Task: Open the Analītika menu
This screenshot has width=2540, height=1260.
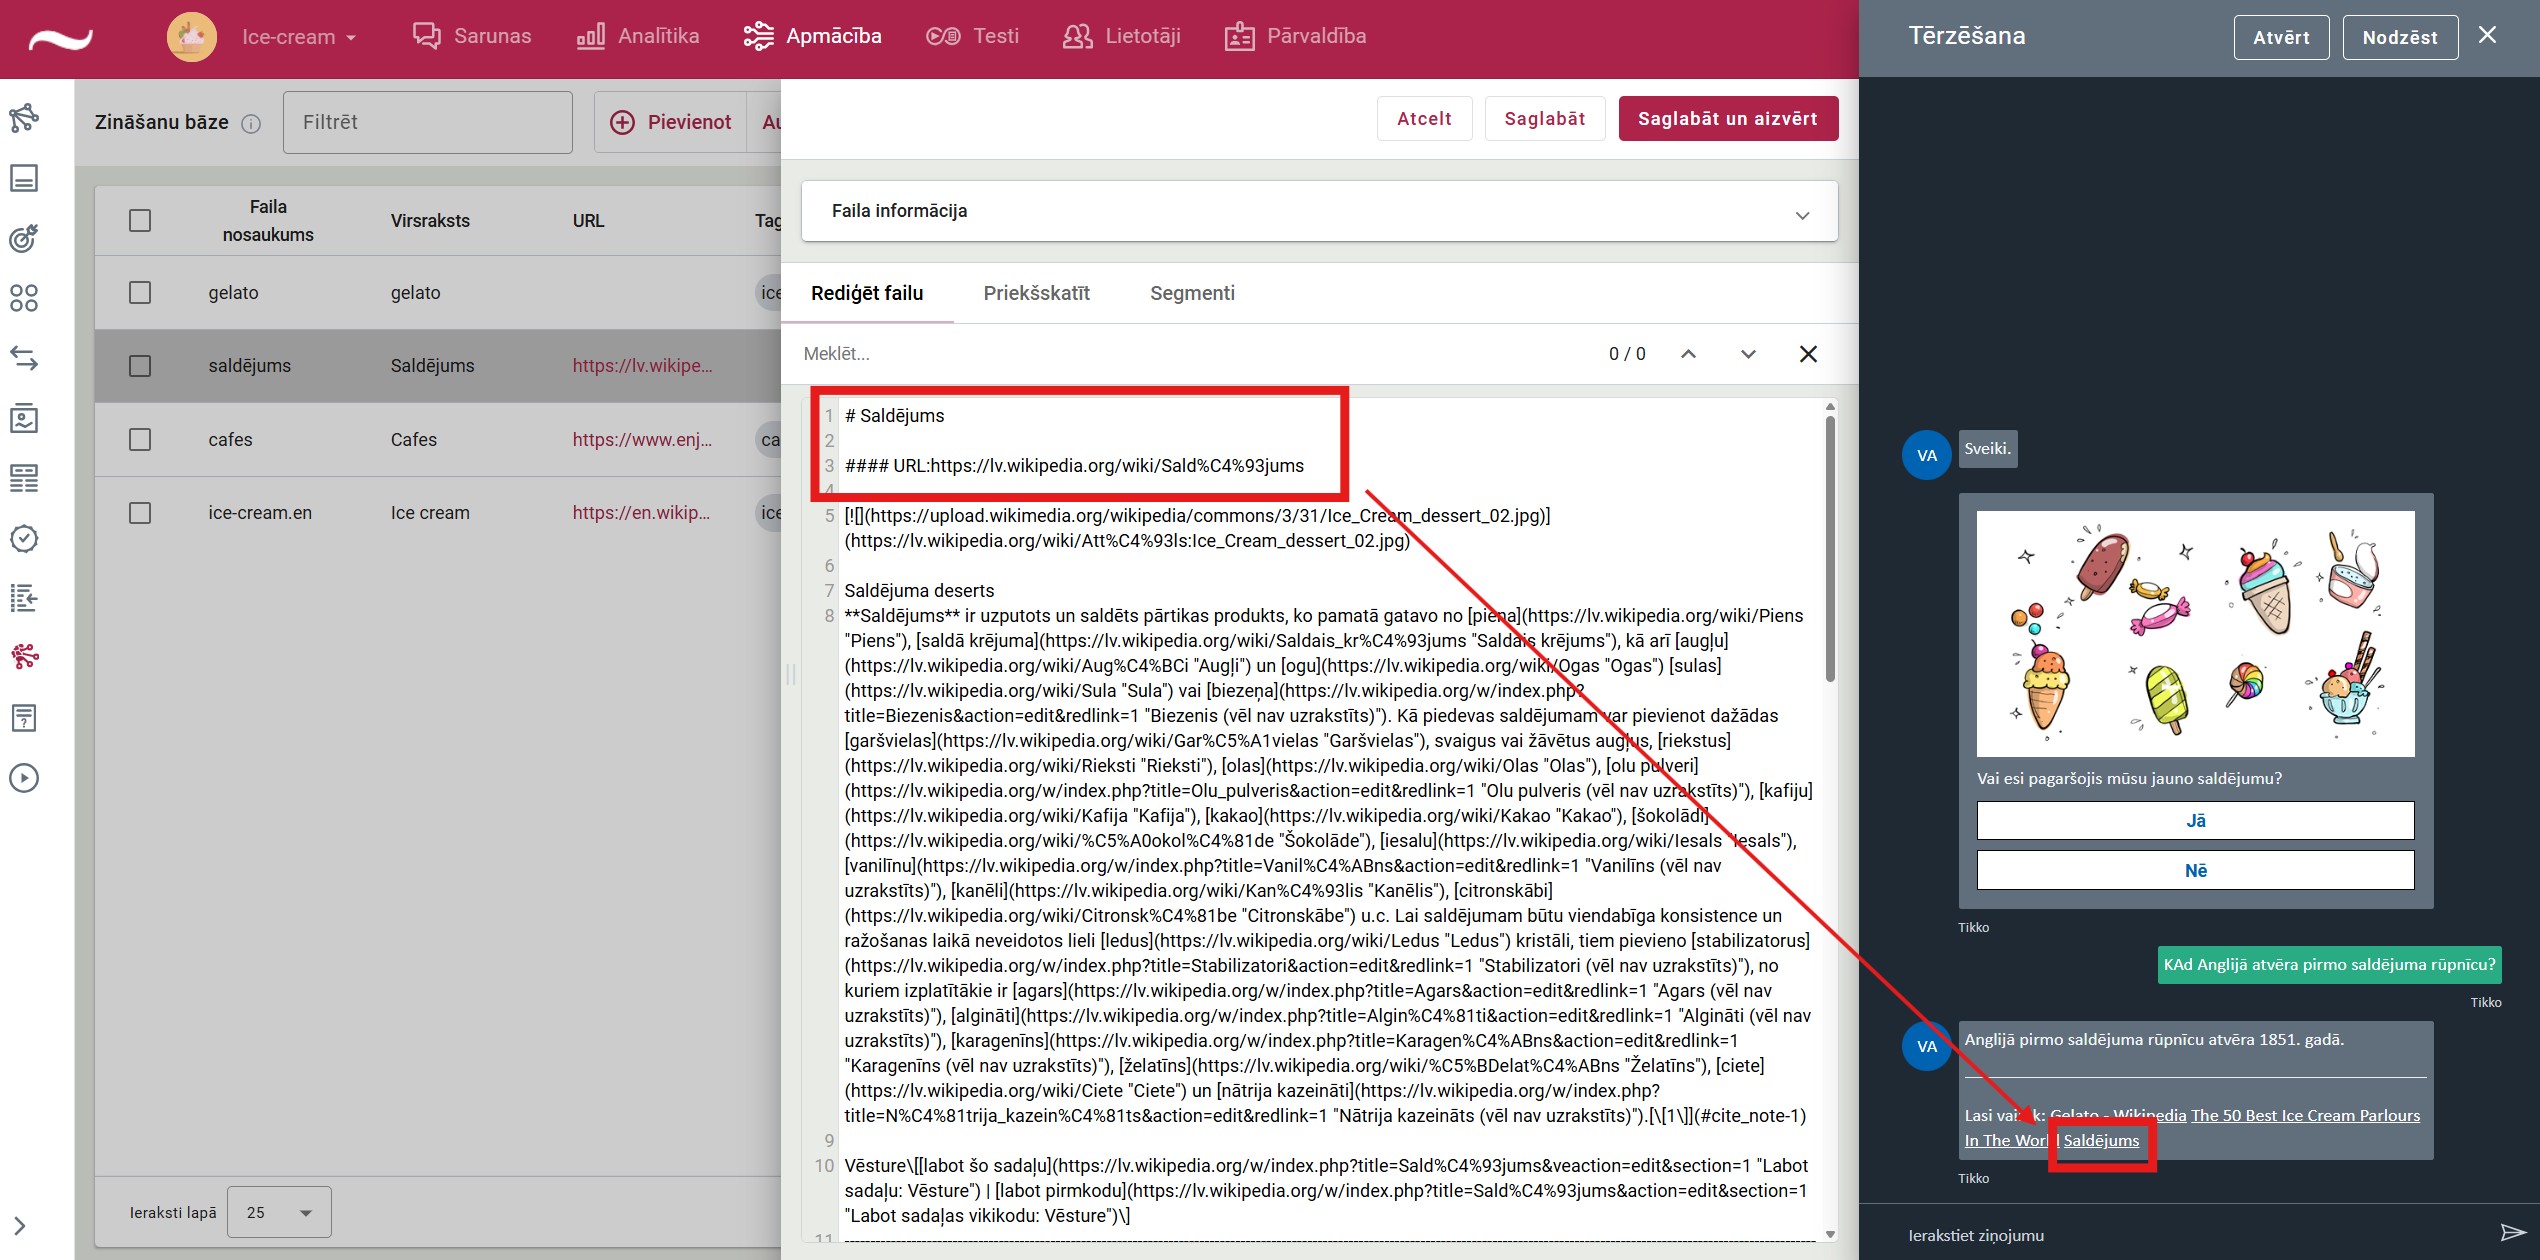Action: 638,37
